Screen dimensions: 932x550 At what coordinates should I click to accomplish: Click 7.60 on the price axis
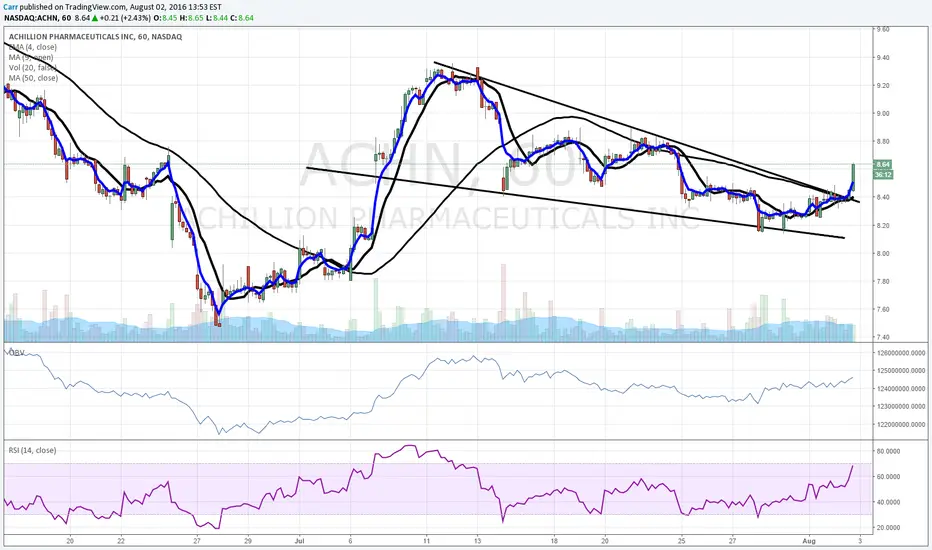[882, 309]
